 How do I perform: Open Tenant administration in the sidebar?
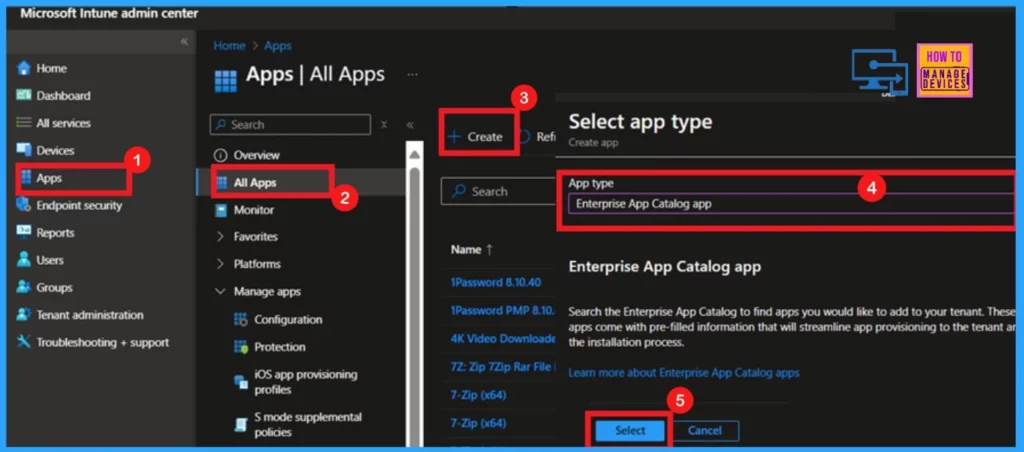[x=89, y=315]
